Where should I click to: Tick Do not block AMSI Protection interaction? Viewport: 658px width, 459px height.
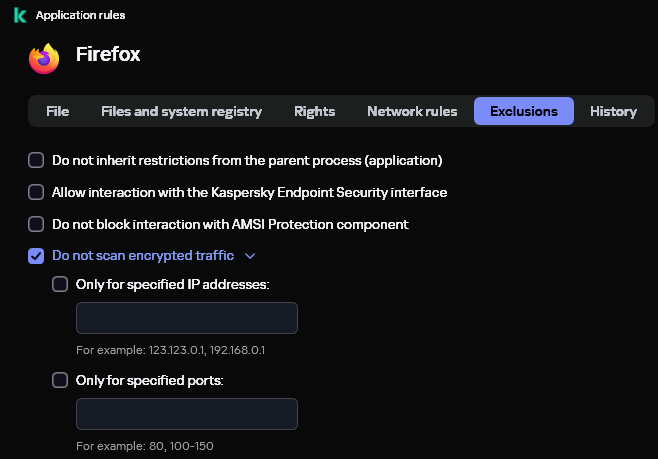(36, 224)
